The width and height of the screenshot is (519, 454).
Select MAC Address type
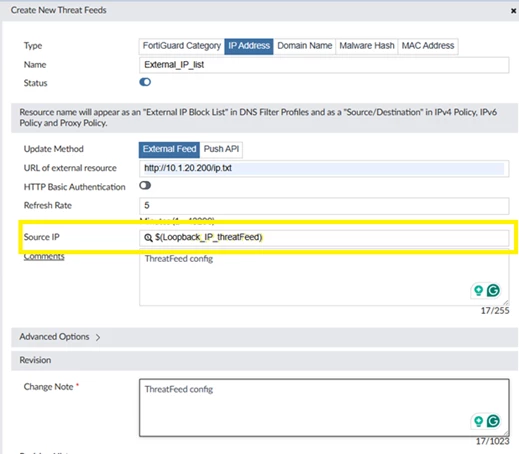pos(428,46)
